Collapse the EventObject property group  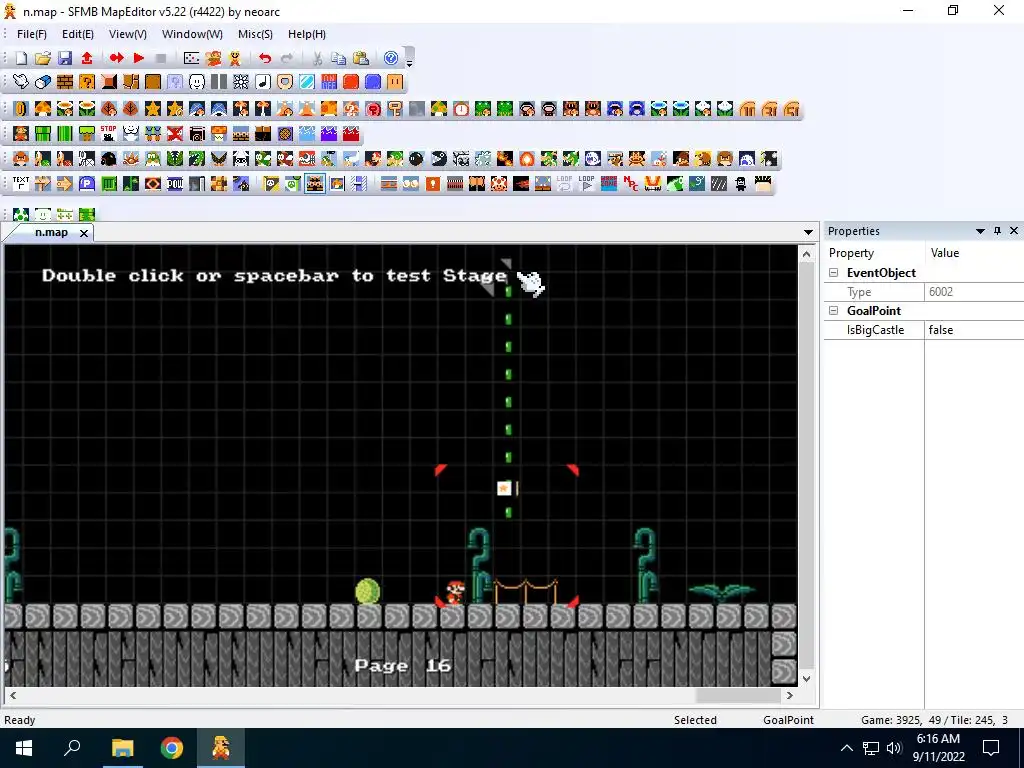833,273
